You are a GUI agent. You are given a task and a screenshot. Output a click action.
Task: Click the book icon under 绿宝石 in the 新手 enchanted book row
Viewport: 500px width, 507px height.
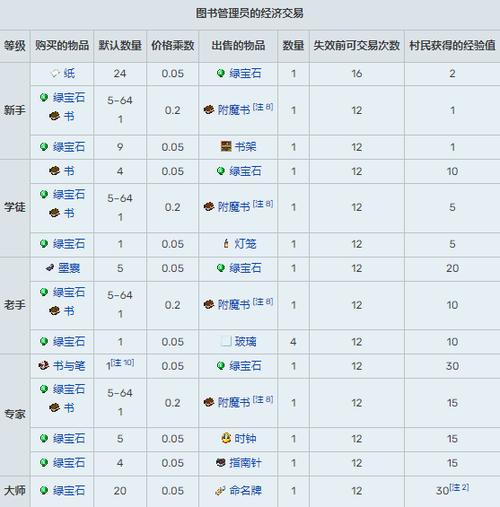pyautogui.click(x=55, y=116)
